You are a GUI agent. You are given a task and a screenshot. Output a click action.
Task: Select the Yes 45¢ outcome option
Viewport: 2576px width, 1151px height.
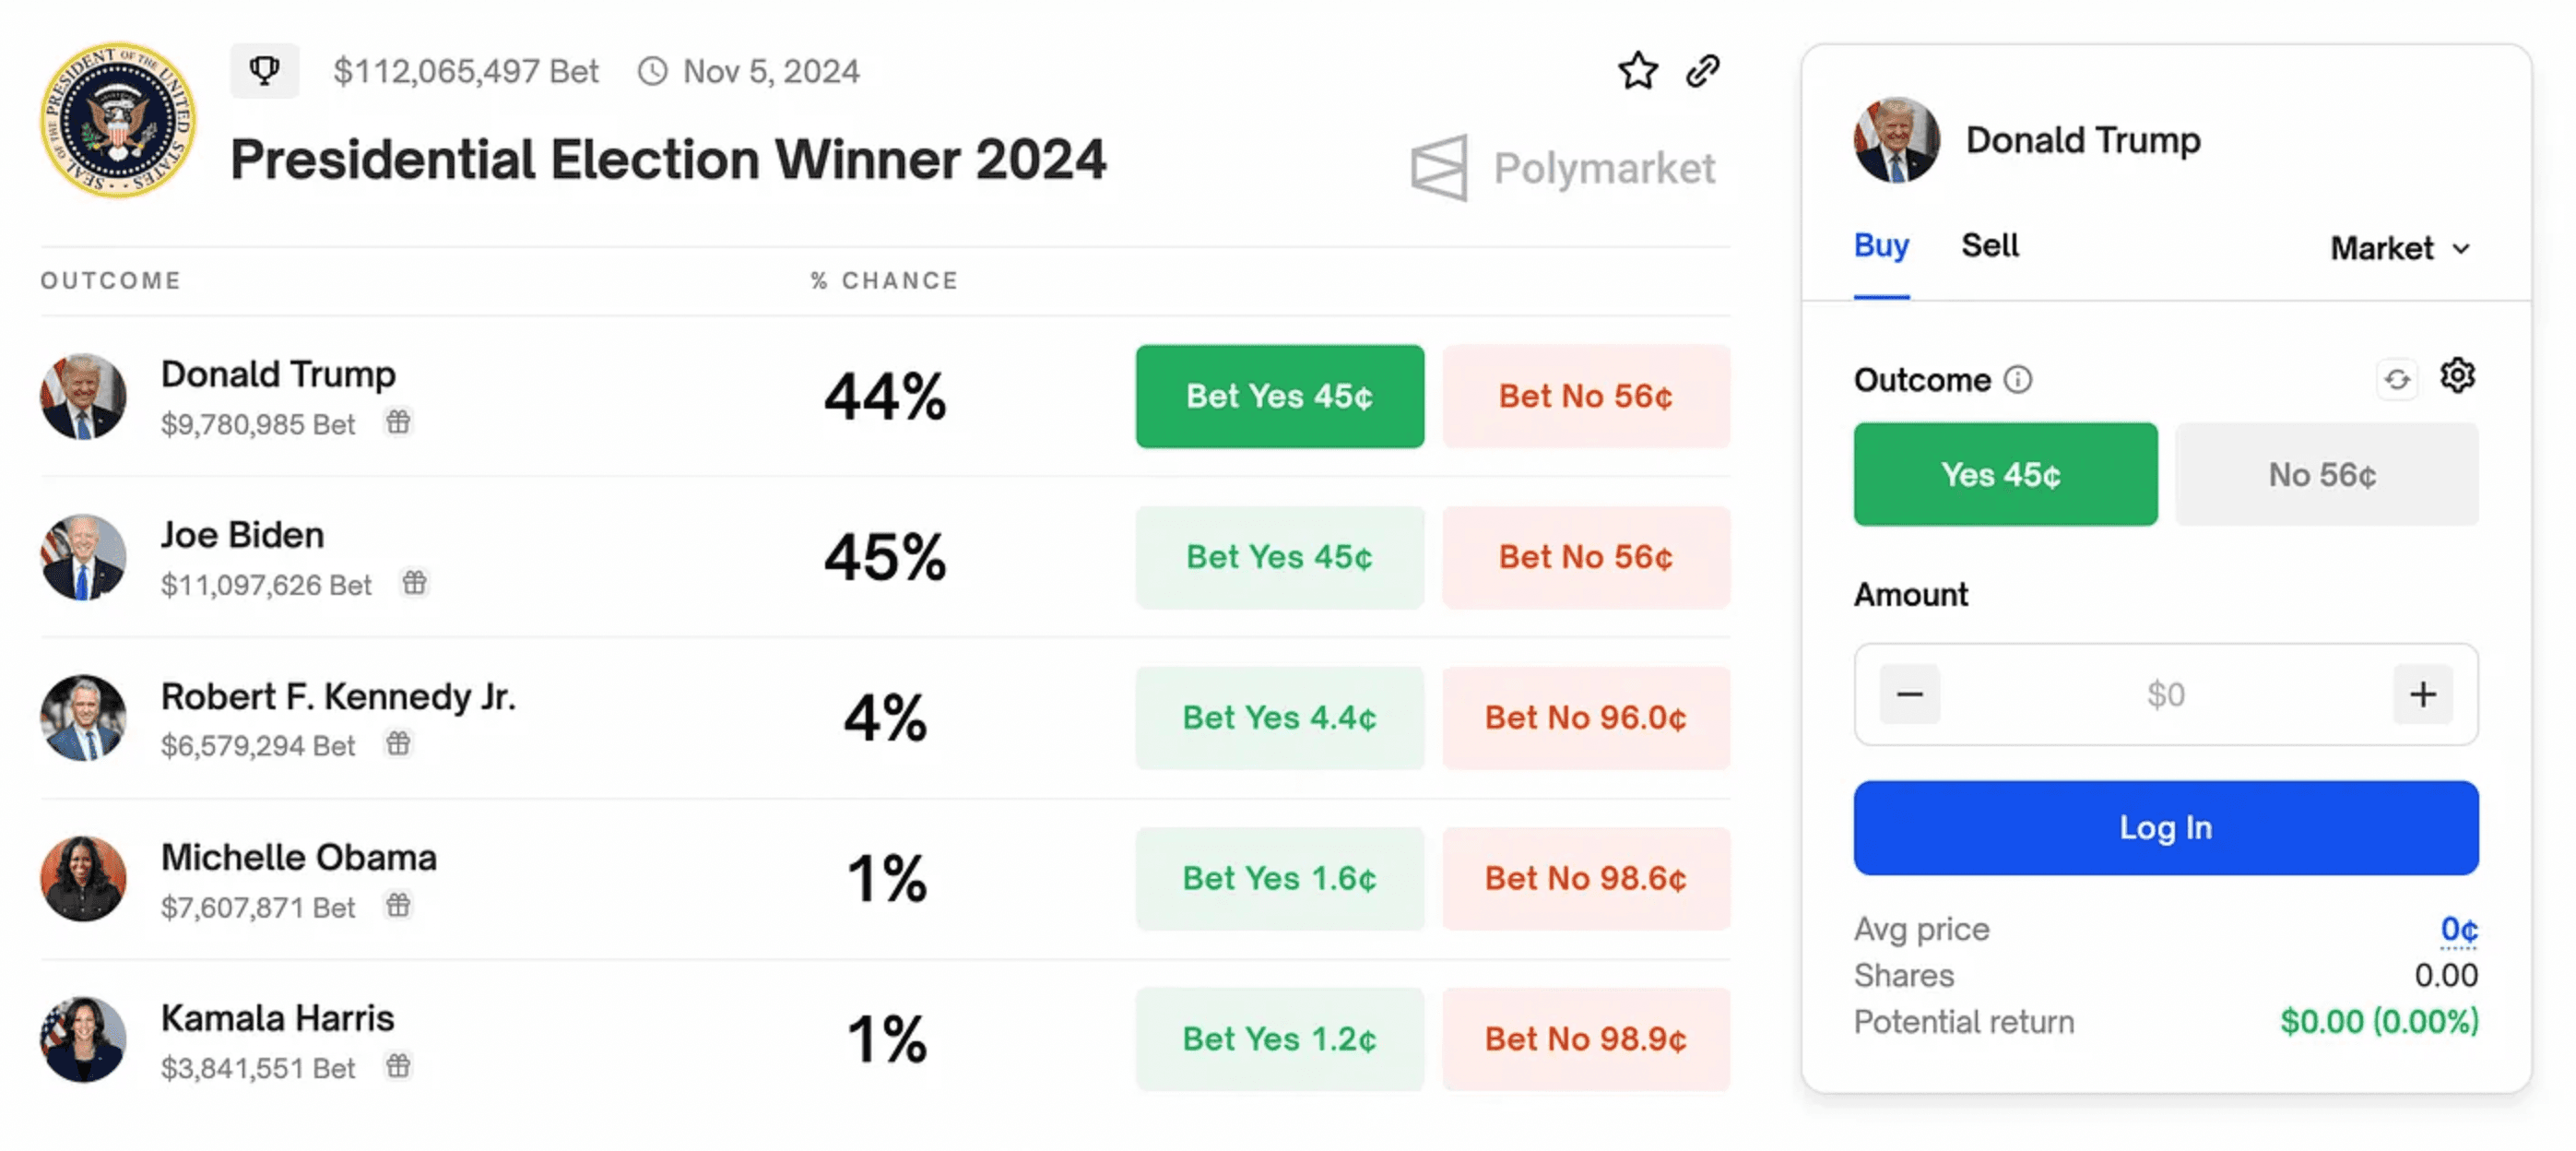click(x=2004, y=474)
